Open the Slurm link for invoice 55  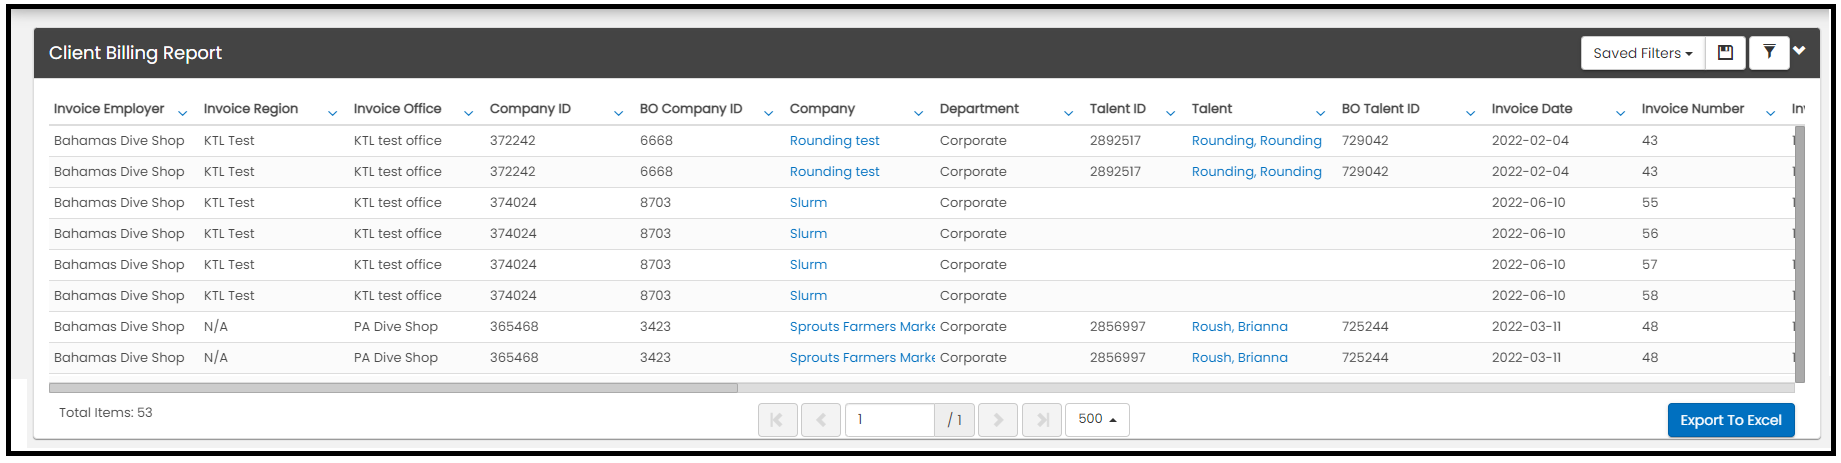pos(808,203)
